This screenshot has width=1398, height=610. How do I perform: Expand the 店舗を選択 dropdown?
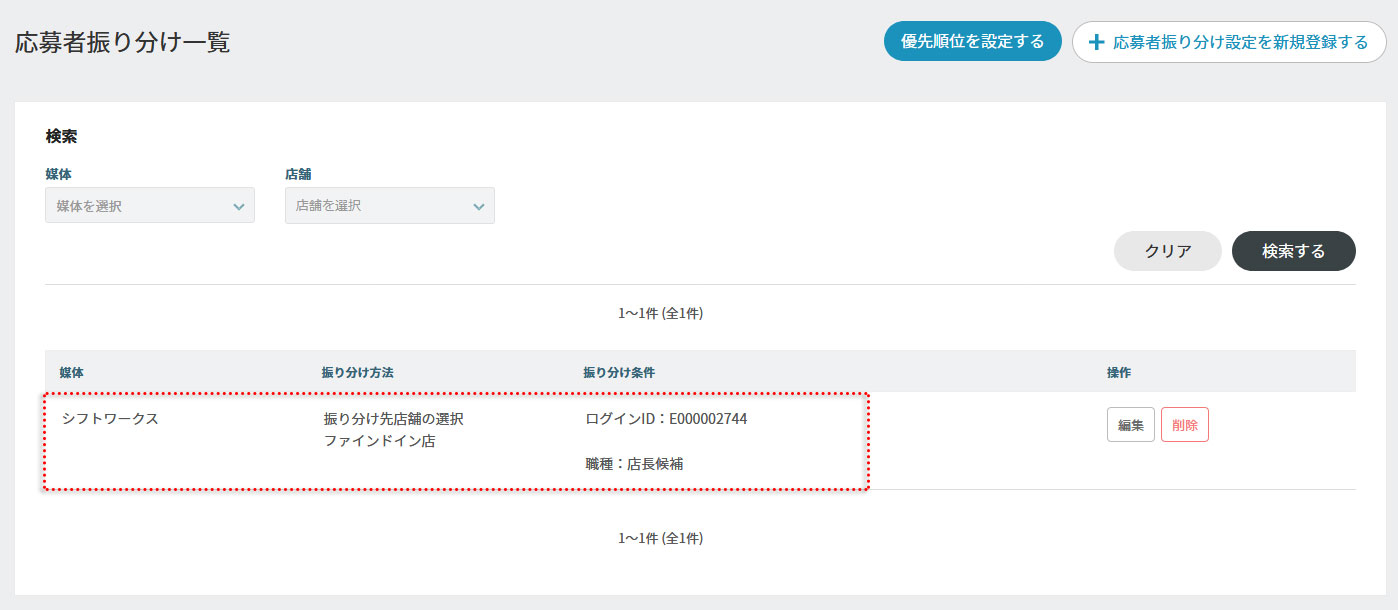[389, 206]
